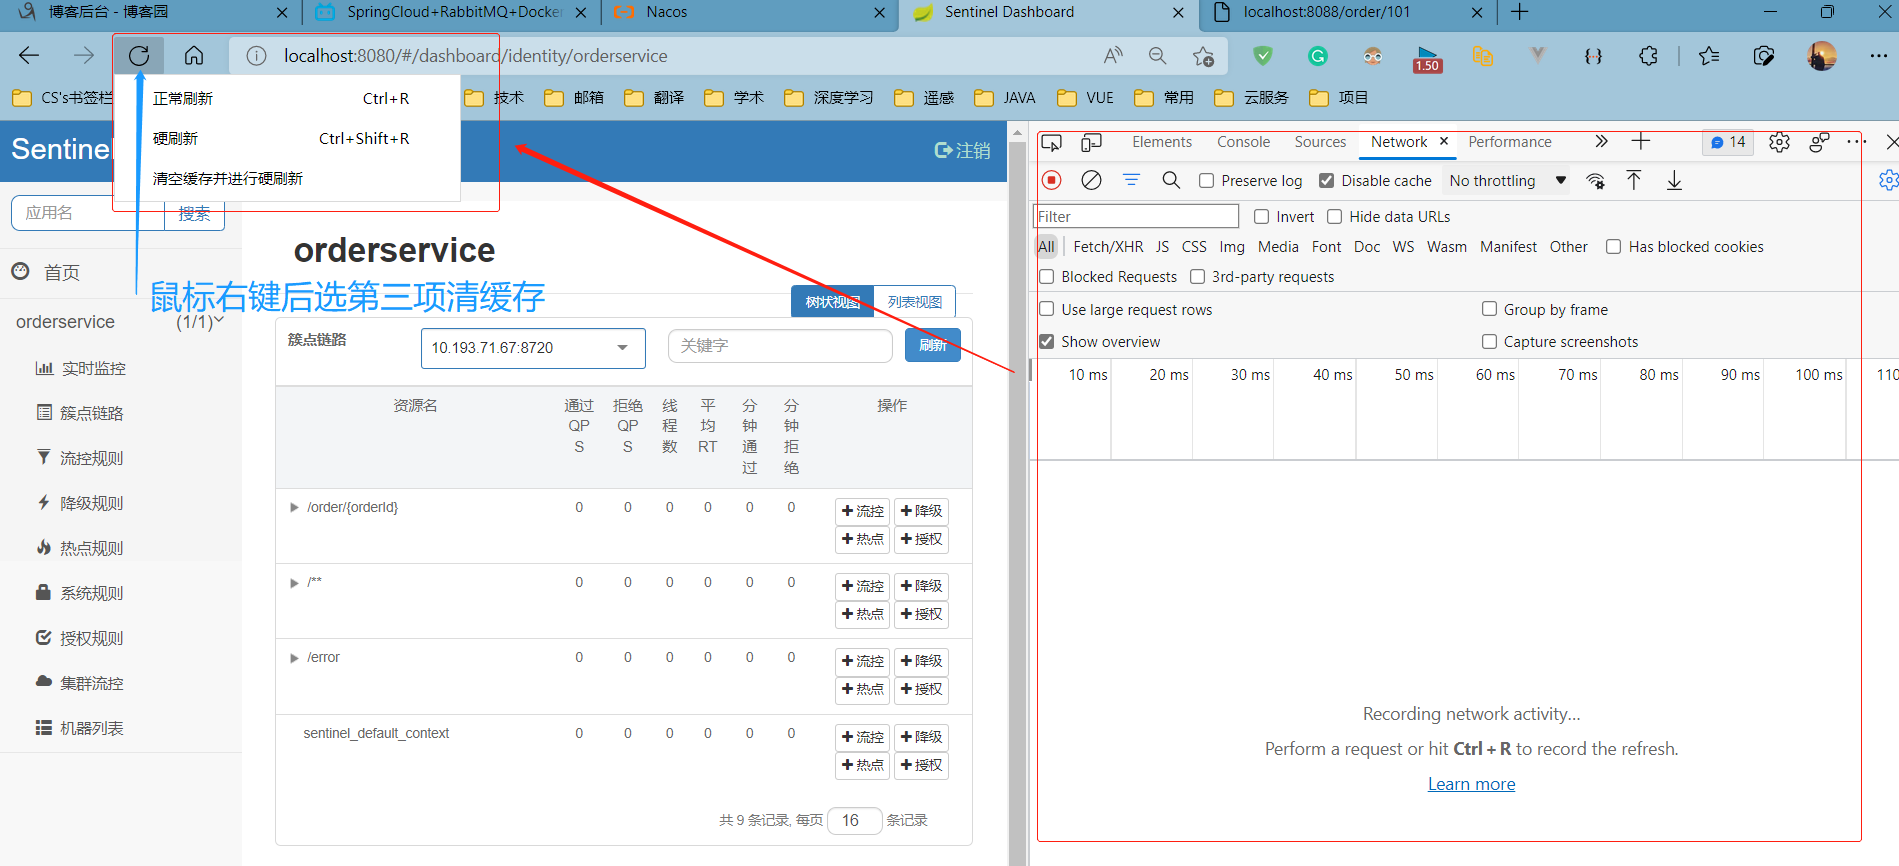1899x866 pixels.
Task: Expand the /error resource row
Action: 294,657
